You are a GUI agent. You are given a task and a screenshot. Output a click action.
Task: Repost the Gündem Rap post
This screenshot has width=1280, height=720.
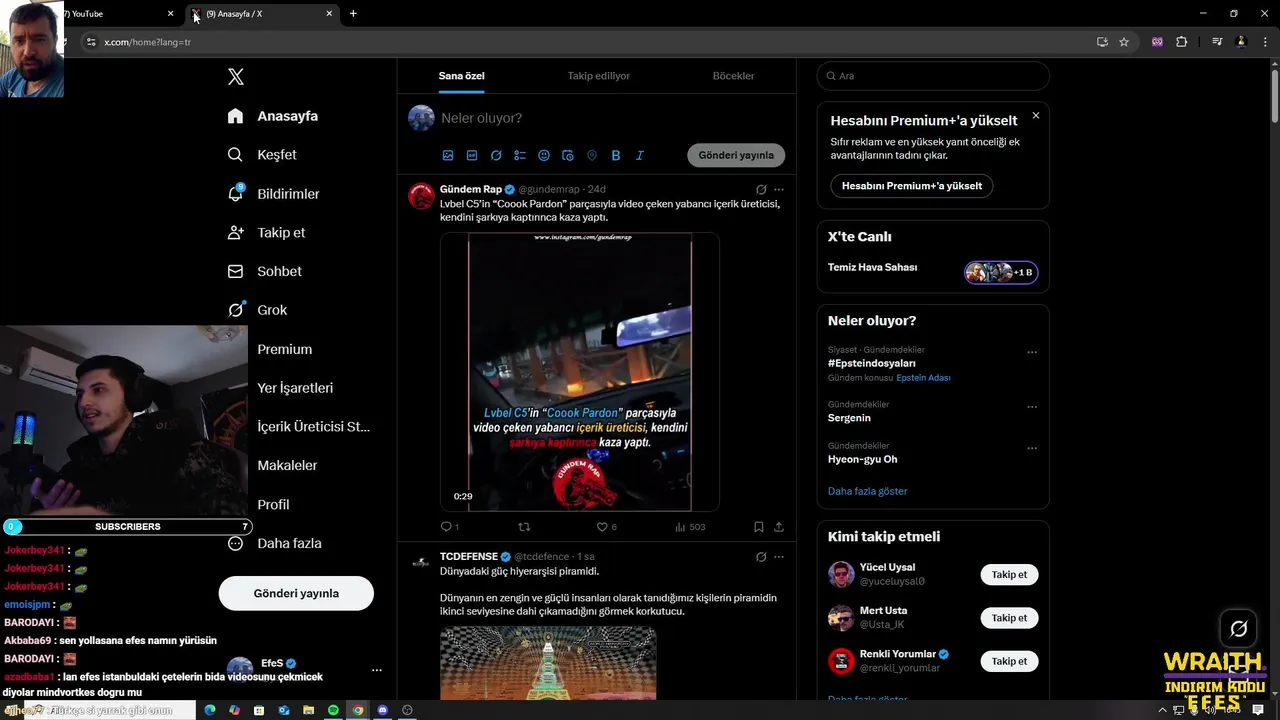point(524,527)
